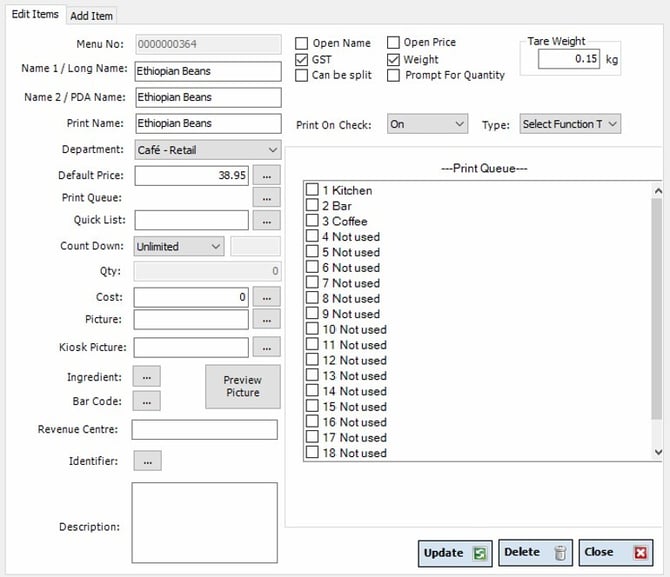Click the Name 1 / Long Name field
This screenshot has height=577, width=670.
pos(208,71)
